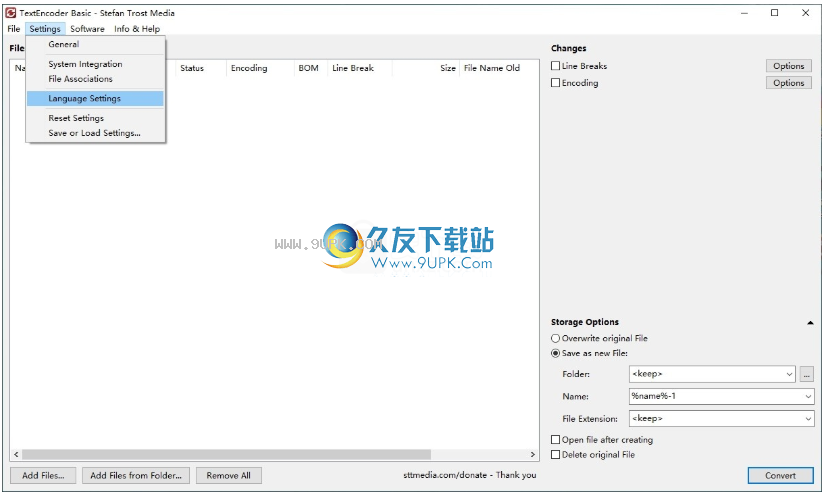Image resolution: width=823 pixels, height=493 pixels.
Task: Click the Convert button
Action: (x=780, y=475)
